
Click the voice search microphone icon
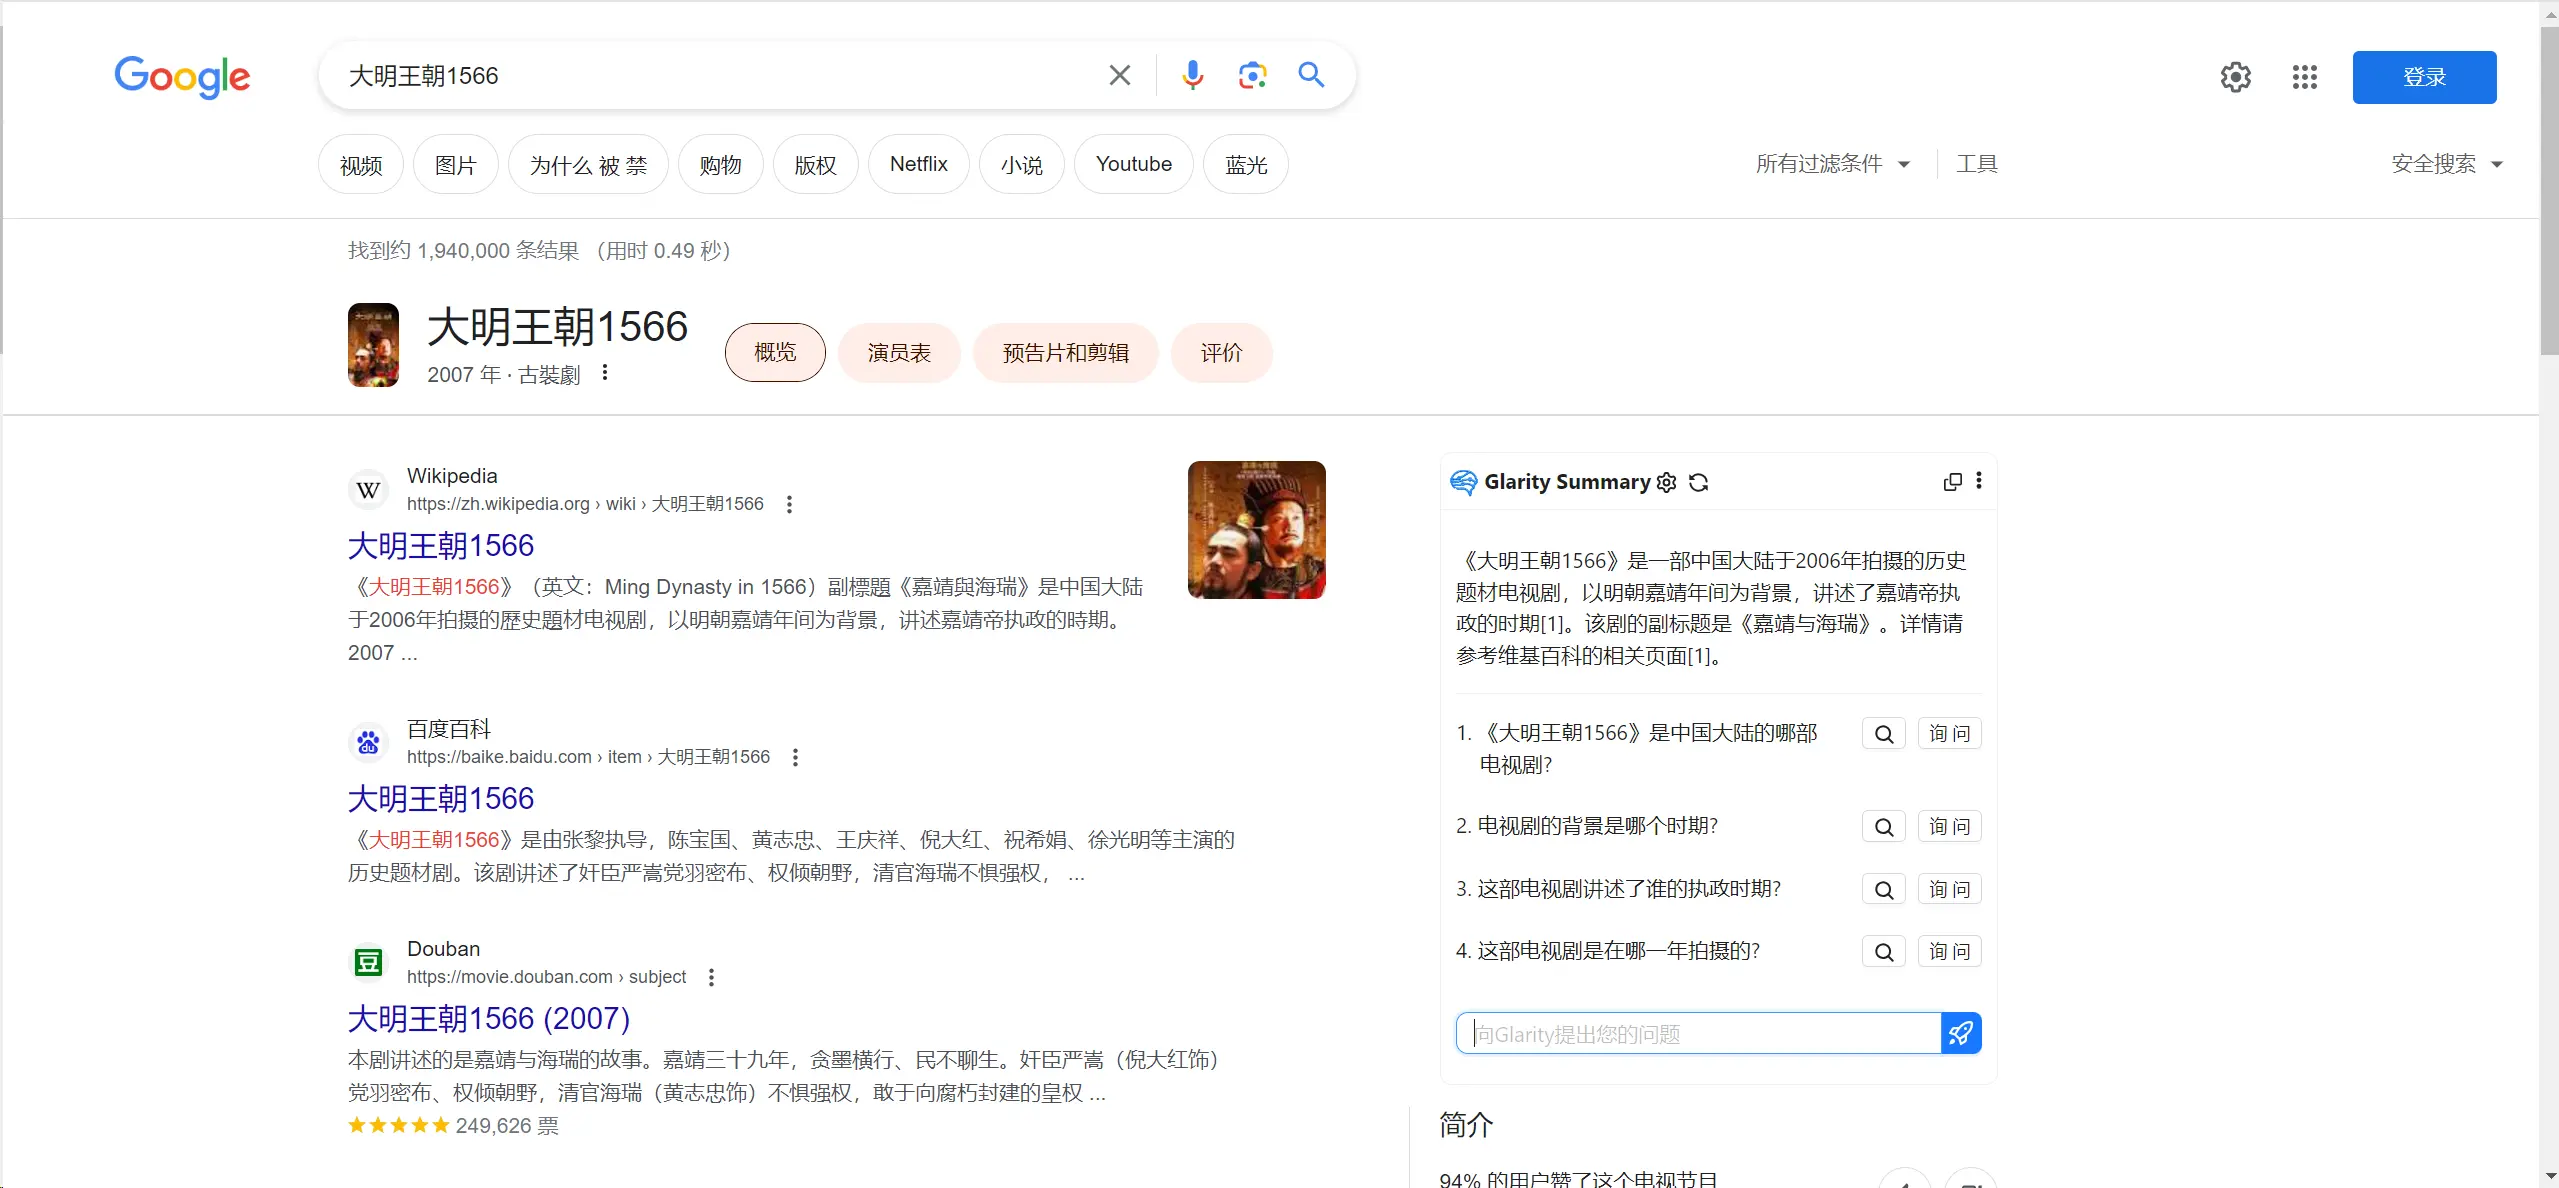tap(1191, 75)
